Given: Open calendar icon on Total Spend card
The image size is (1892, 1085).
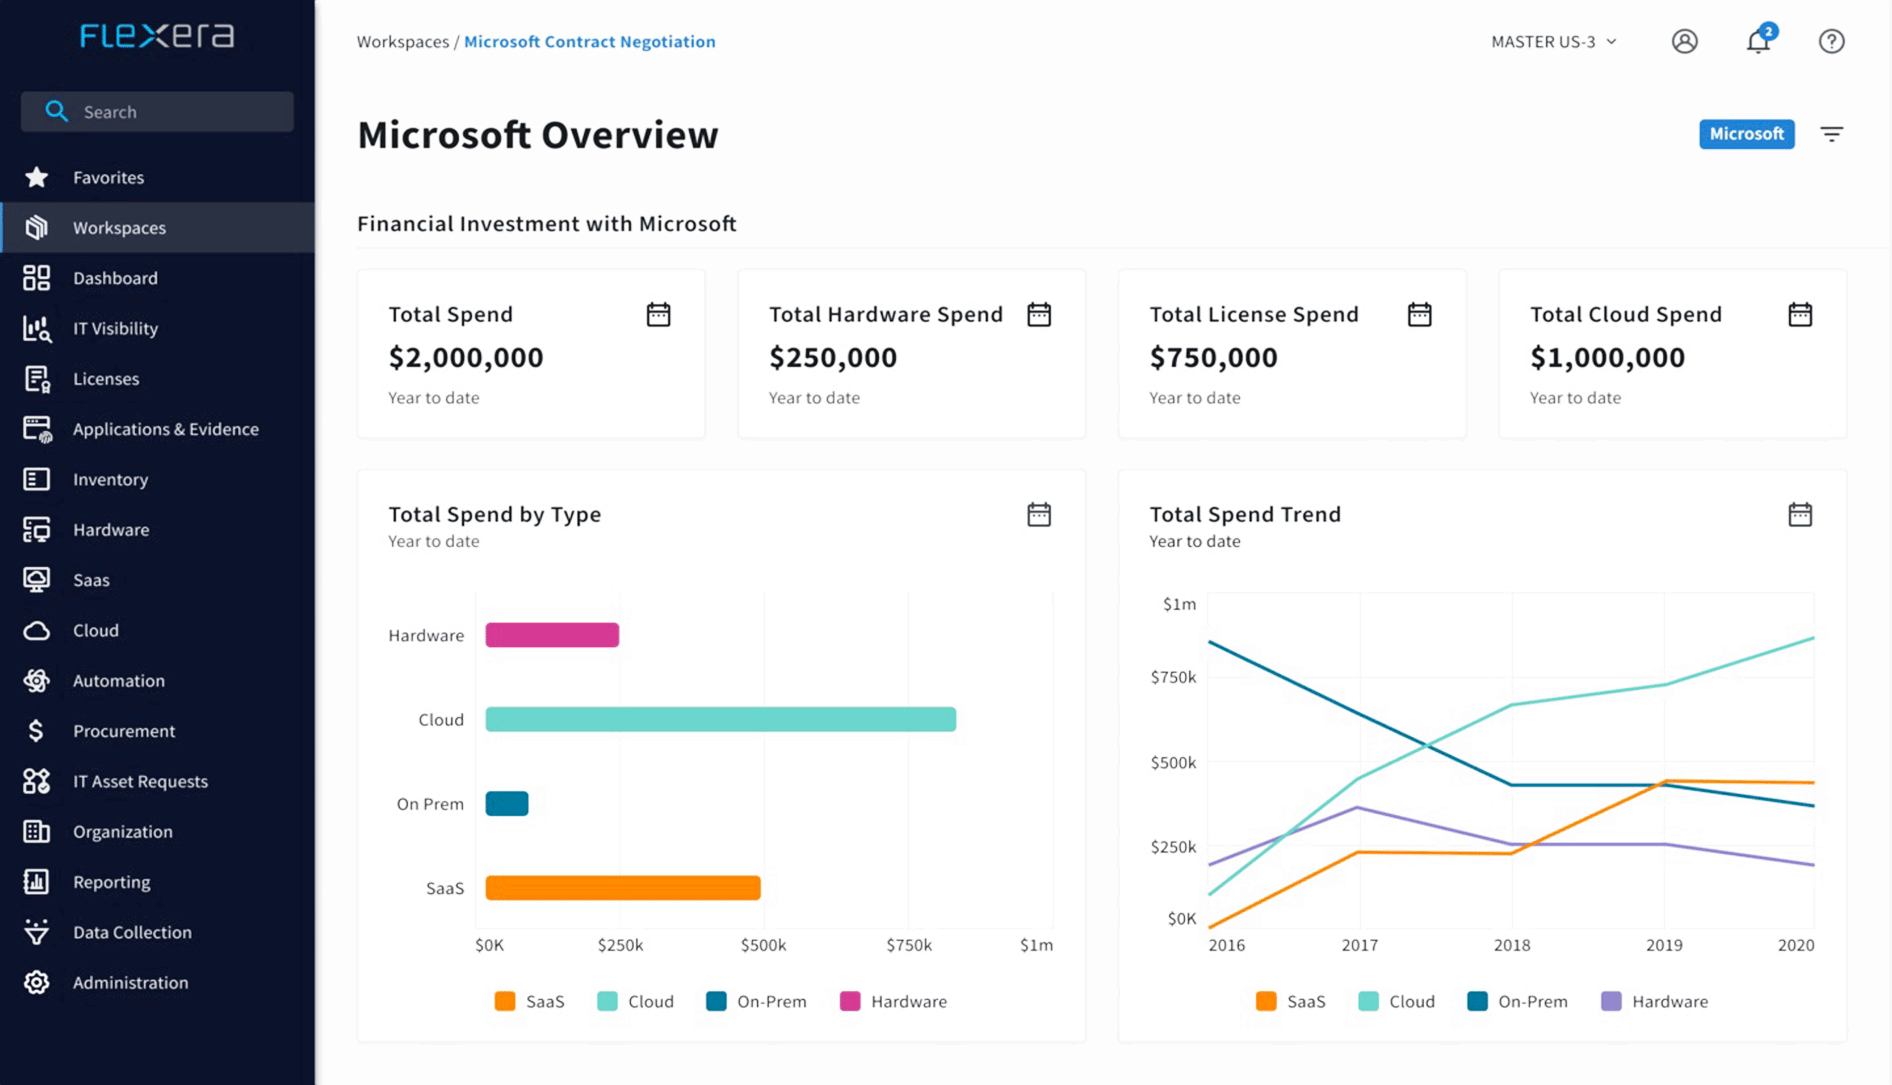Looking at the screenshot, I should [x=658, y=314].
